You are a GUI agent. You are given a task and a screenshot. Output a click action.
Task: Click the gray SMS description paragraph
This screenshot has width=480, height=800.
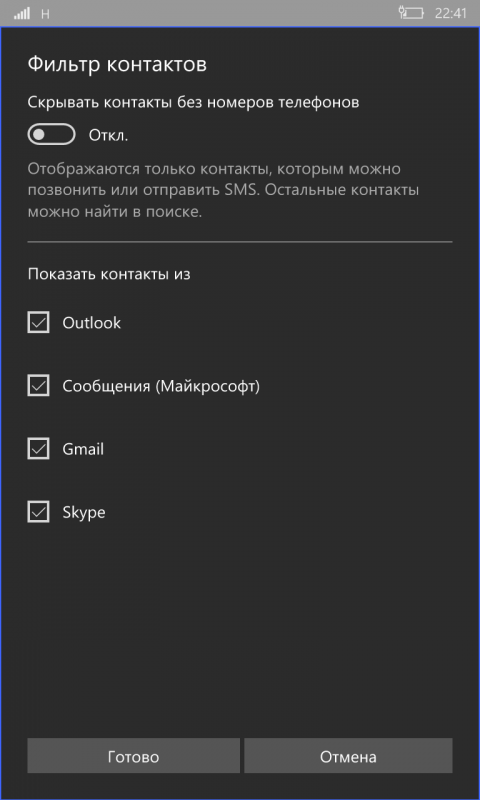[x=223, y=190]
